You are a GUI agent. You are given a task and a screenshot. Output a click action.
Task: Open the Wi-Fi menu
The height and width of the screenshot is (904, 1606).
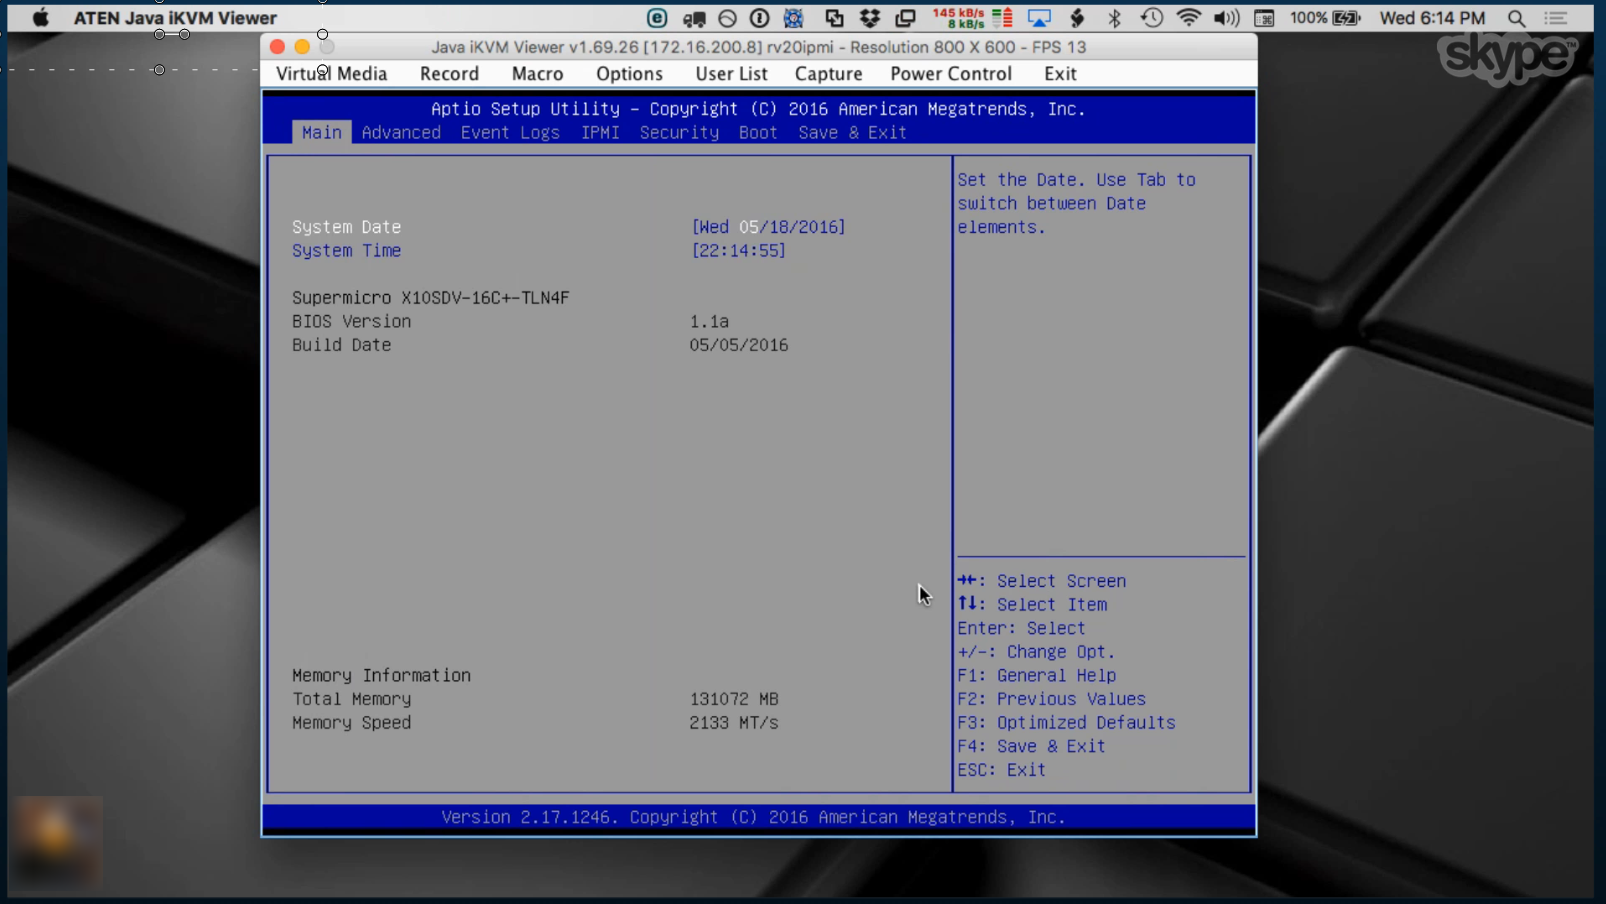(1188, 18)
